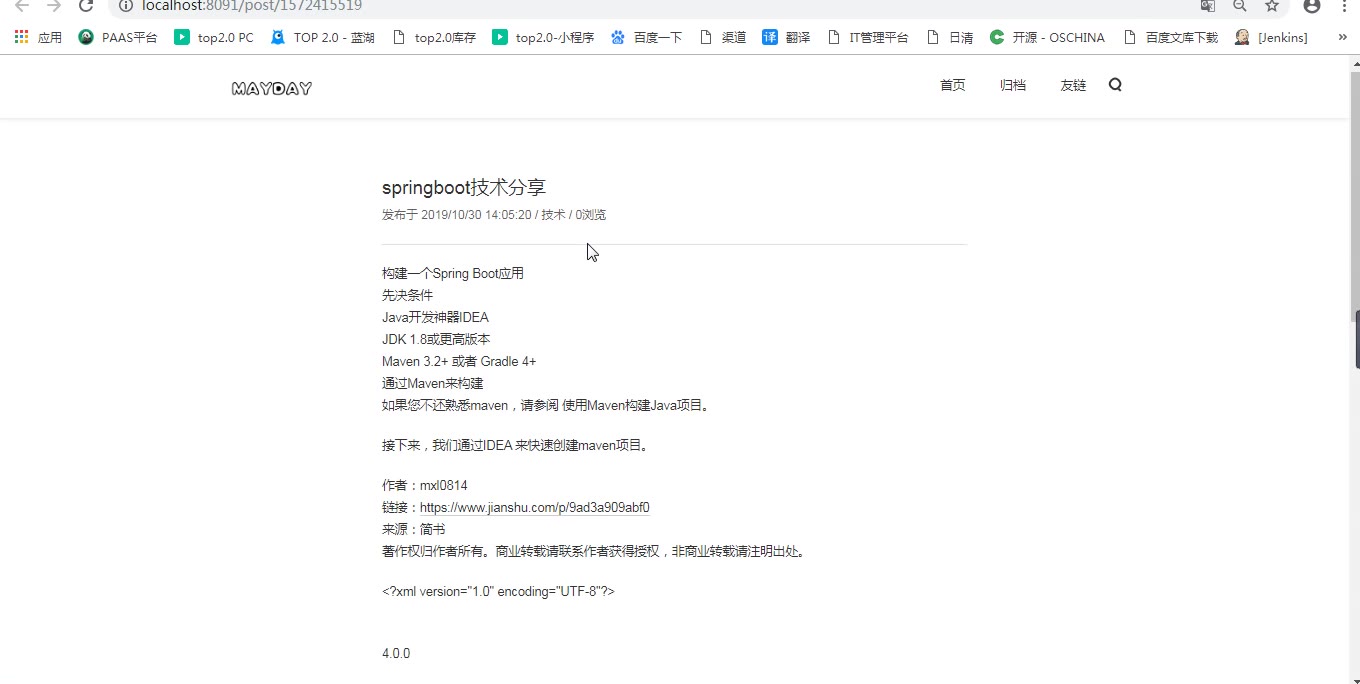Click the 4.0.0 text line
Image resolution: width=1360 pixels, height=684 pixels.
click(396, 653)
